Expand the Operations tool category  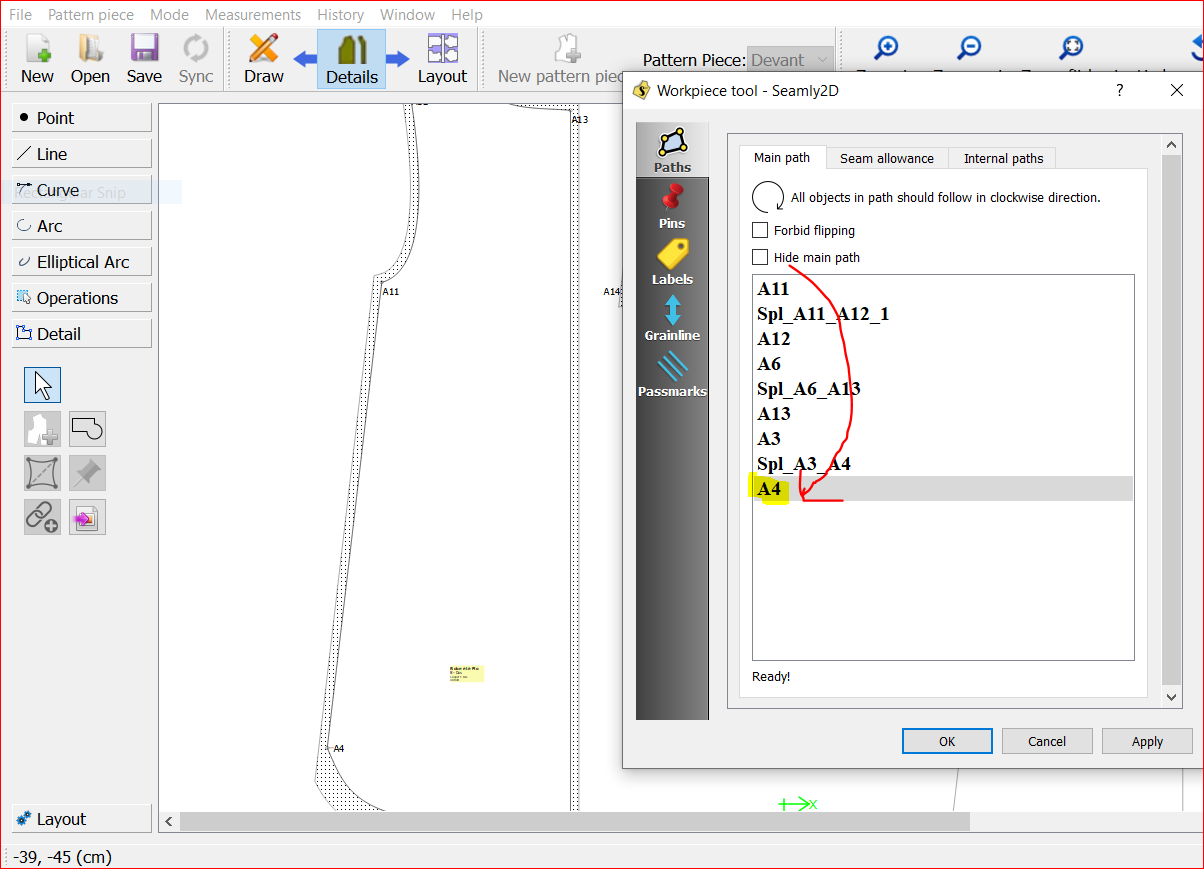coord(82,298)
